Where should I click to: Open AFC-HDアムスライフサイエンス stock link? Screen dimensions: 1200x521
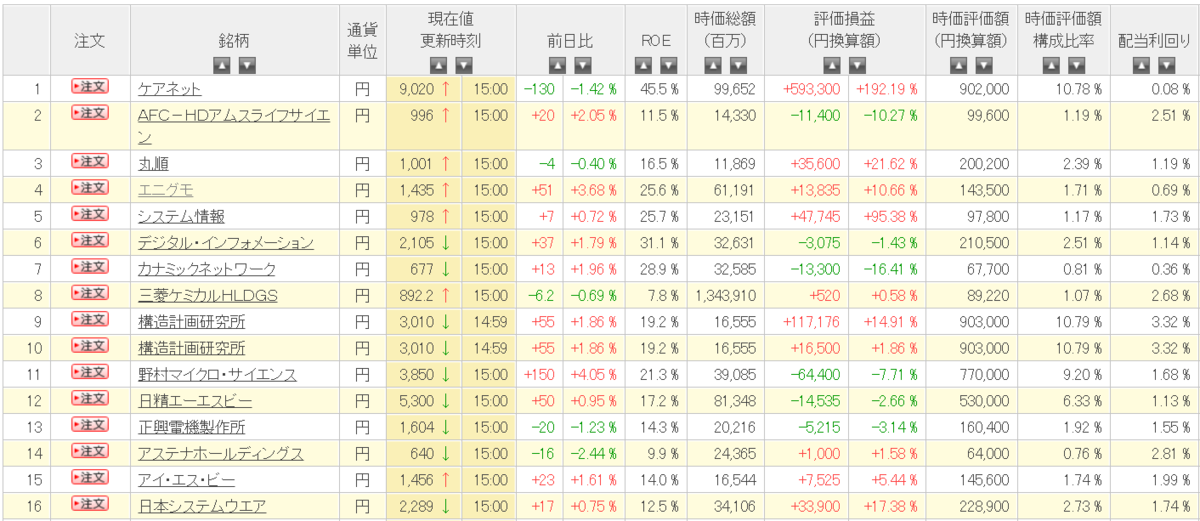click(233, 125)
